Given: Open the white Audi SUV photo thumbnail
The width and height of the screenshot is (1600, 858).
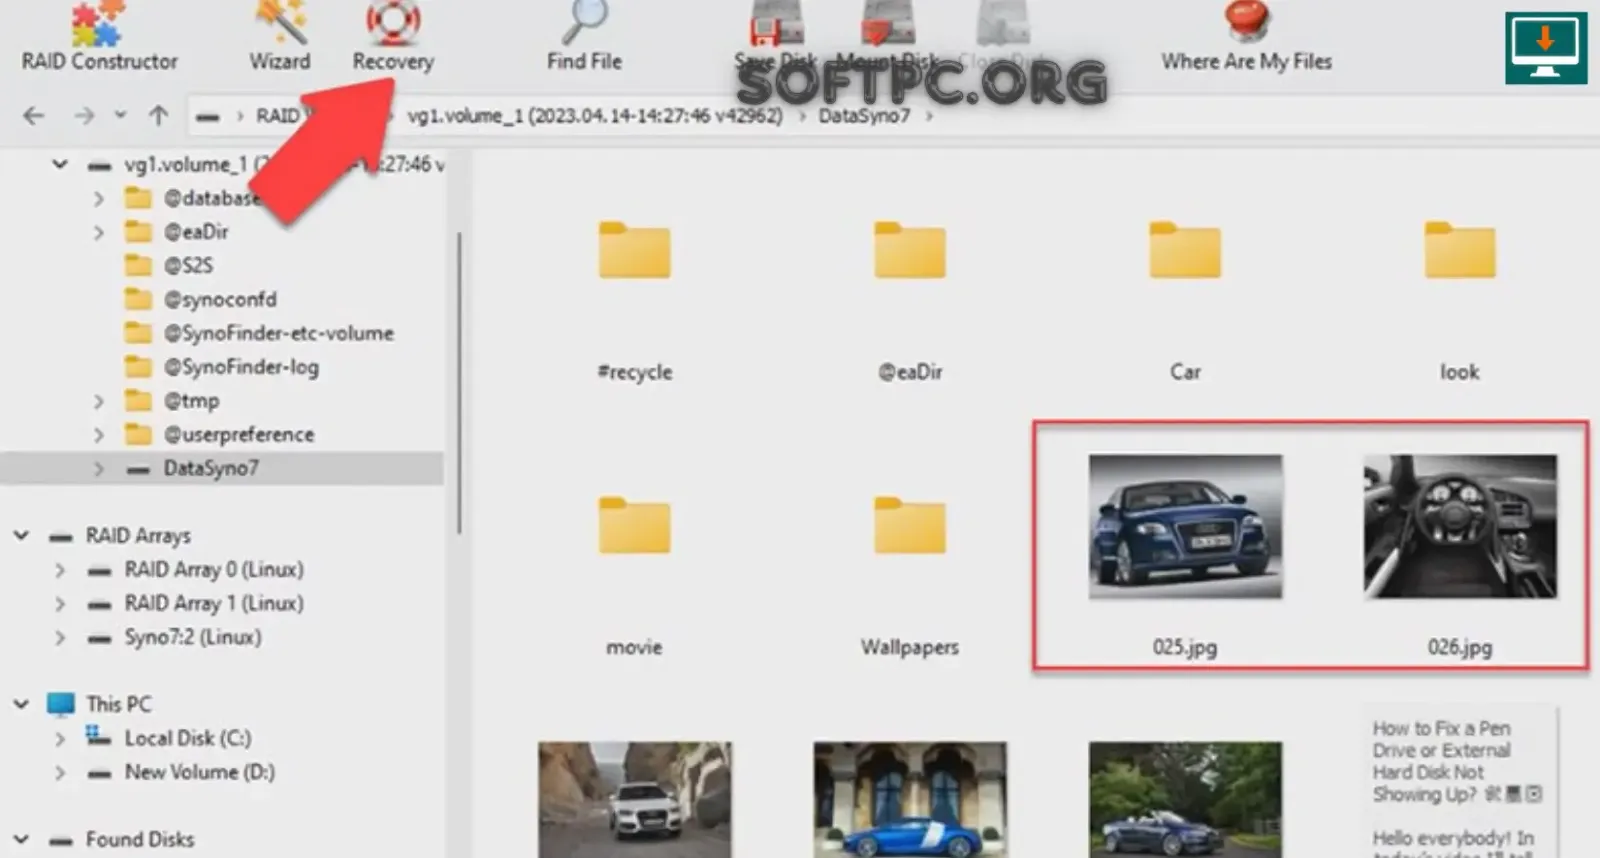Looking at the screenshot, I should [635, 799].
